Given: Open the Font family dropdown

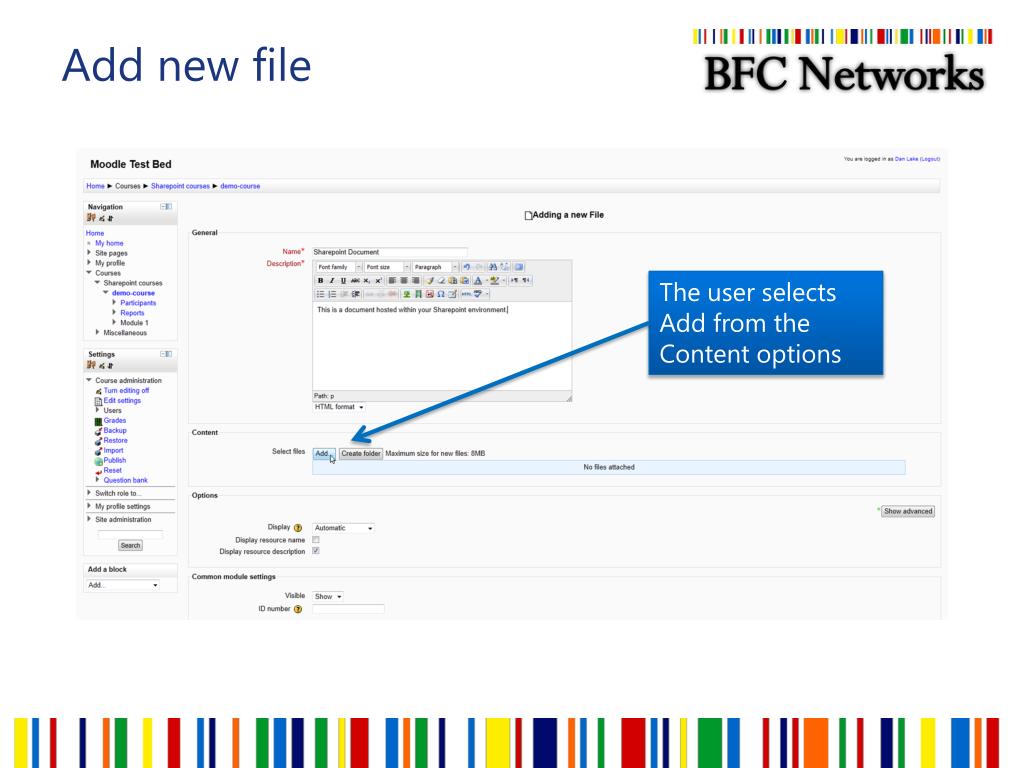Looking at the screenshot, I should [338, 267].
